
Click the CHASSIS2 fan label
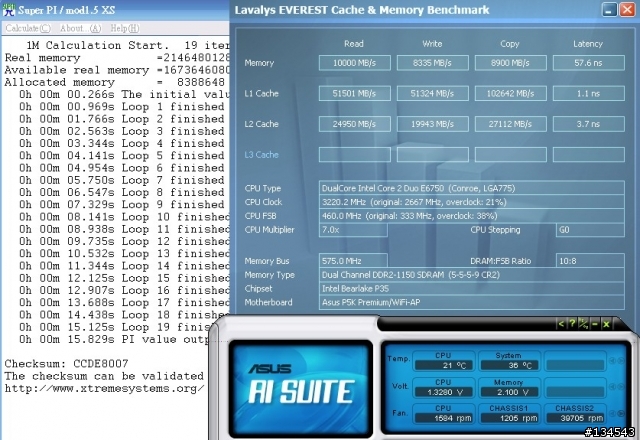[574, 408]
